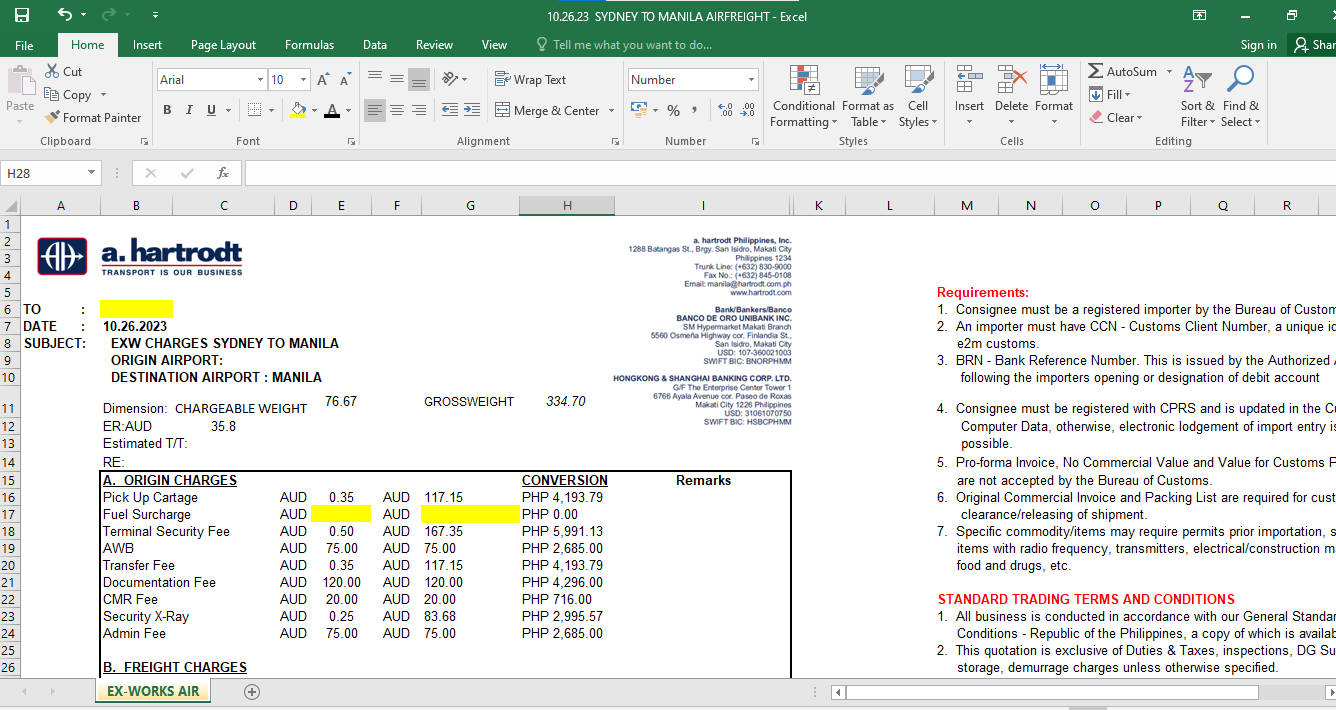Middle align cell contents

coord(397,79)
